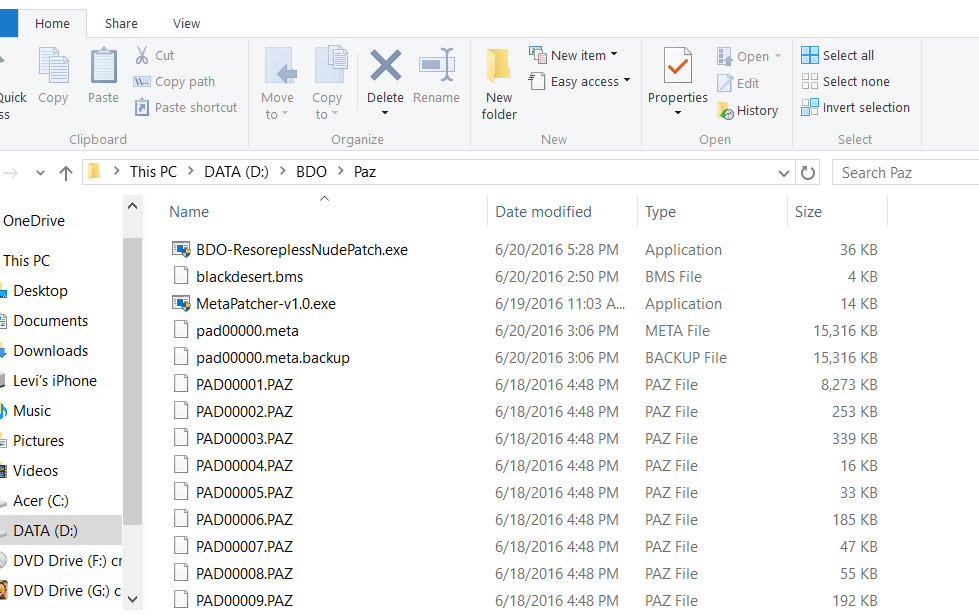This screenshot has height=615, width=979.
Task: Open the New item dropdown menu
Action: tap(574, 56)
